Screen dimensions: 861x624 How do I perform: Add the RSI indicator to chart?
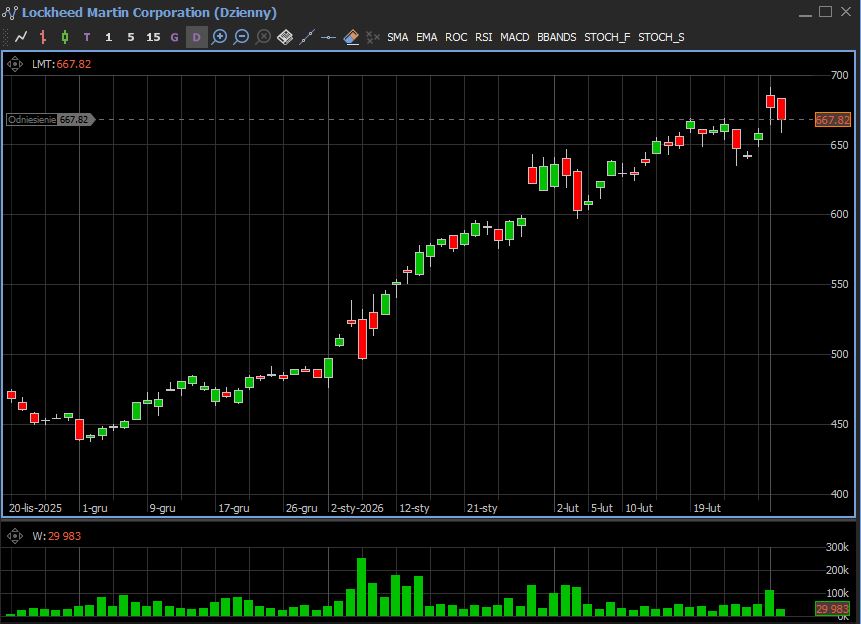pyautogui.click(x=484, y=37)
